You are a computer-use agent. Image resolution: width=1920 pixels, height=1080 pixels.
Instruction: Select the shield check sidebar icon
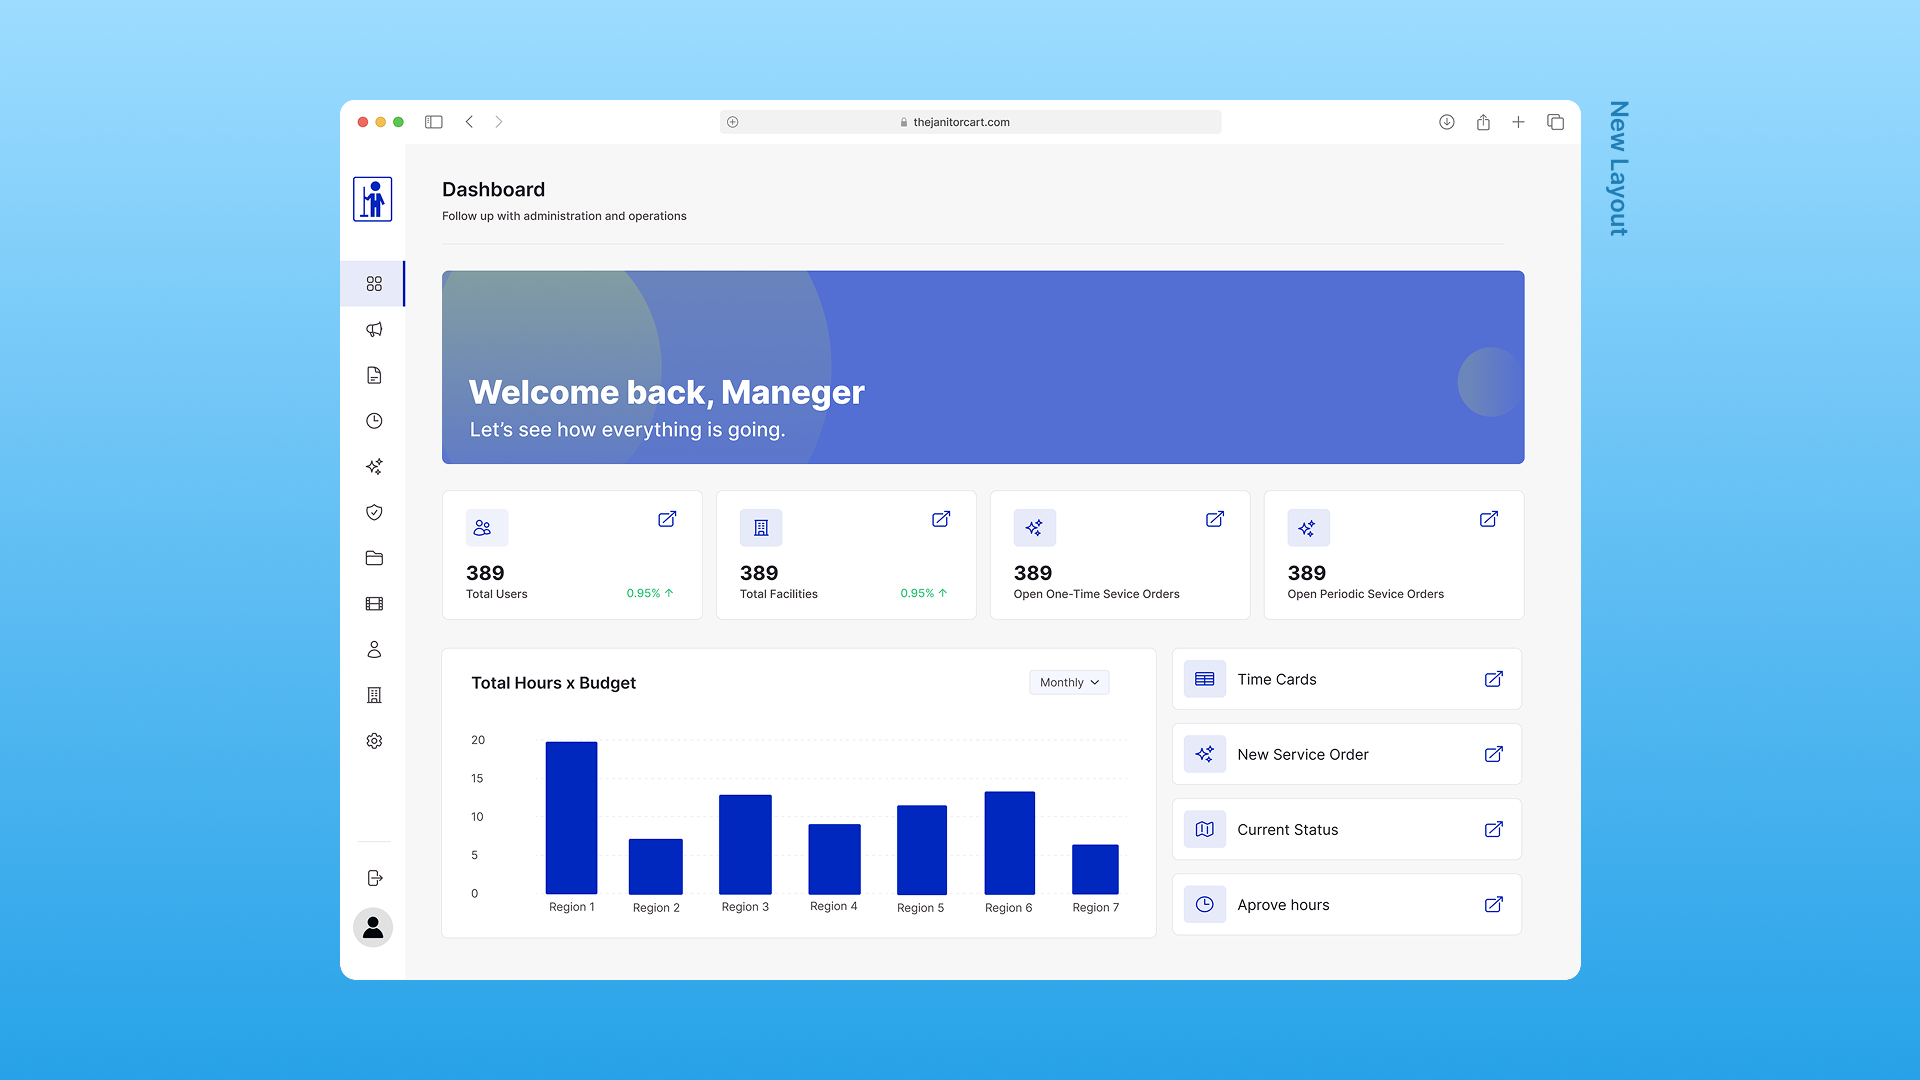pyautogui.click(x=374, y=512)
